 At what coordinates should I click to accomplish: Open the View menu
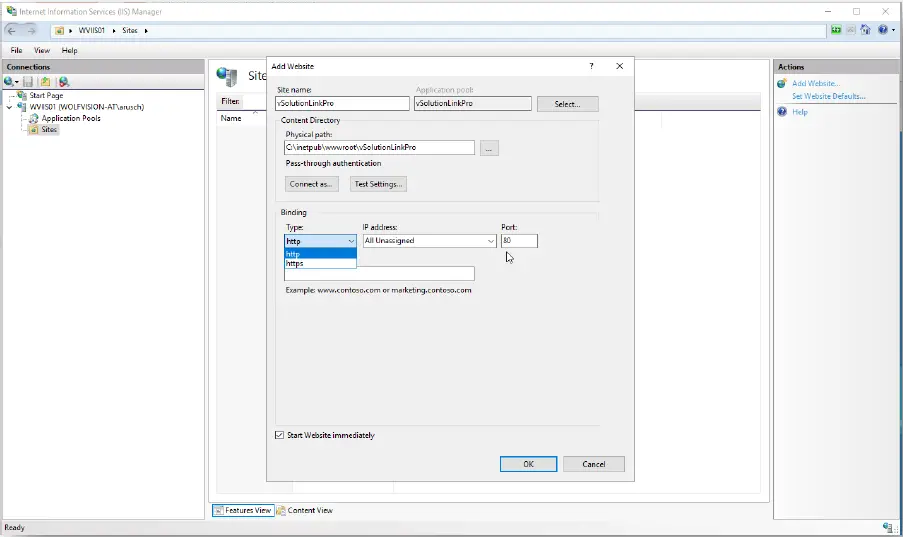click(42, 50)
